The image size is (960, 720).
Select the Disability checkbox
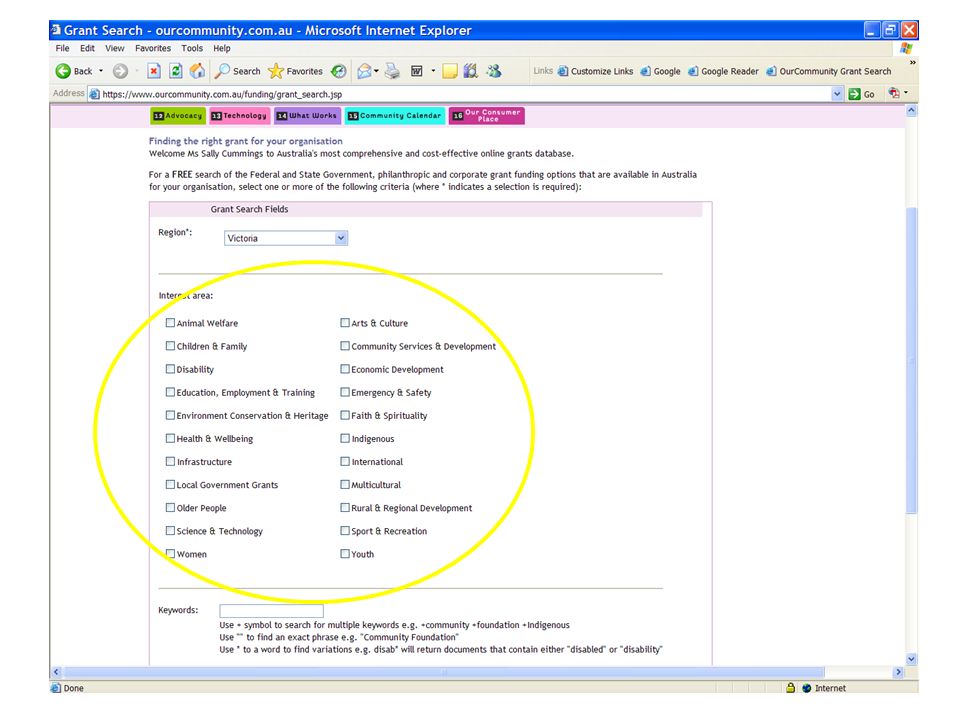pyautogui.click(x=170, y=369)
